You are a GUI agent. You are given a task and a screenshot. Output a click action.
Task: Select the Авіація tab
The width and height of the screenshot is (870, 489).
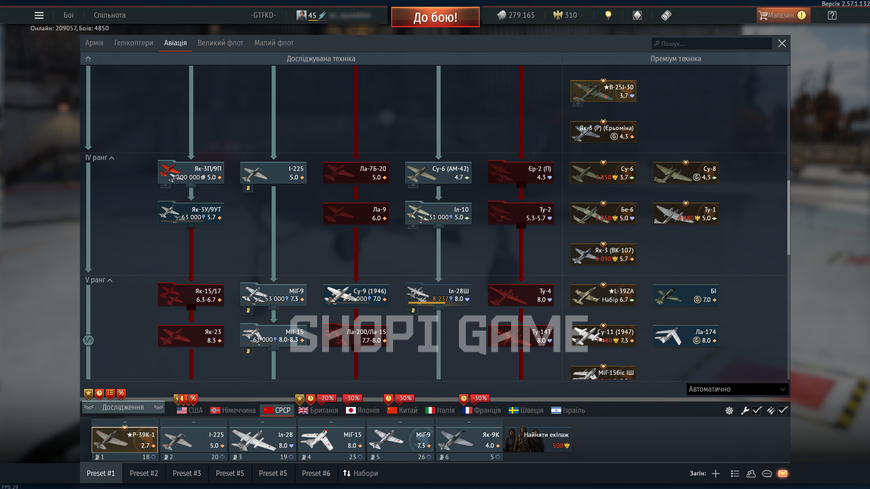pos(175,43)
